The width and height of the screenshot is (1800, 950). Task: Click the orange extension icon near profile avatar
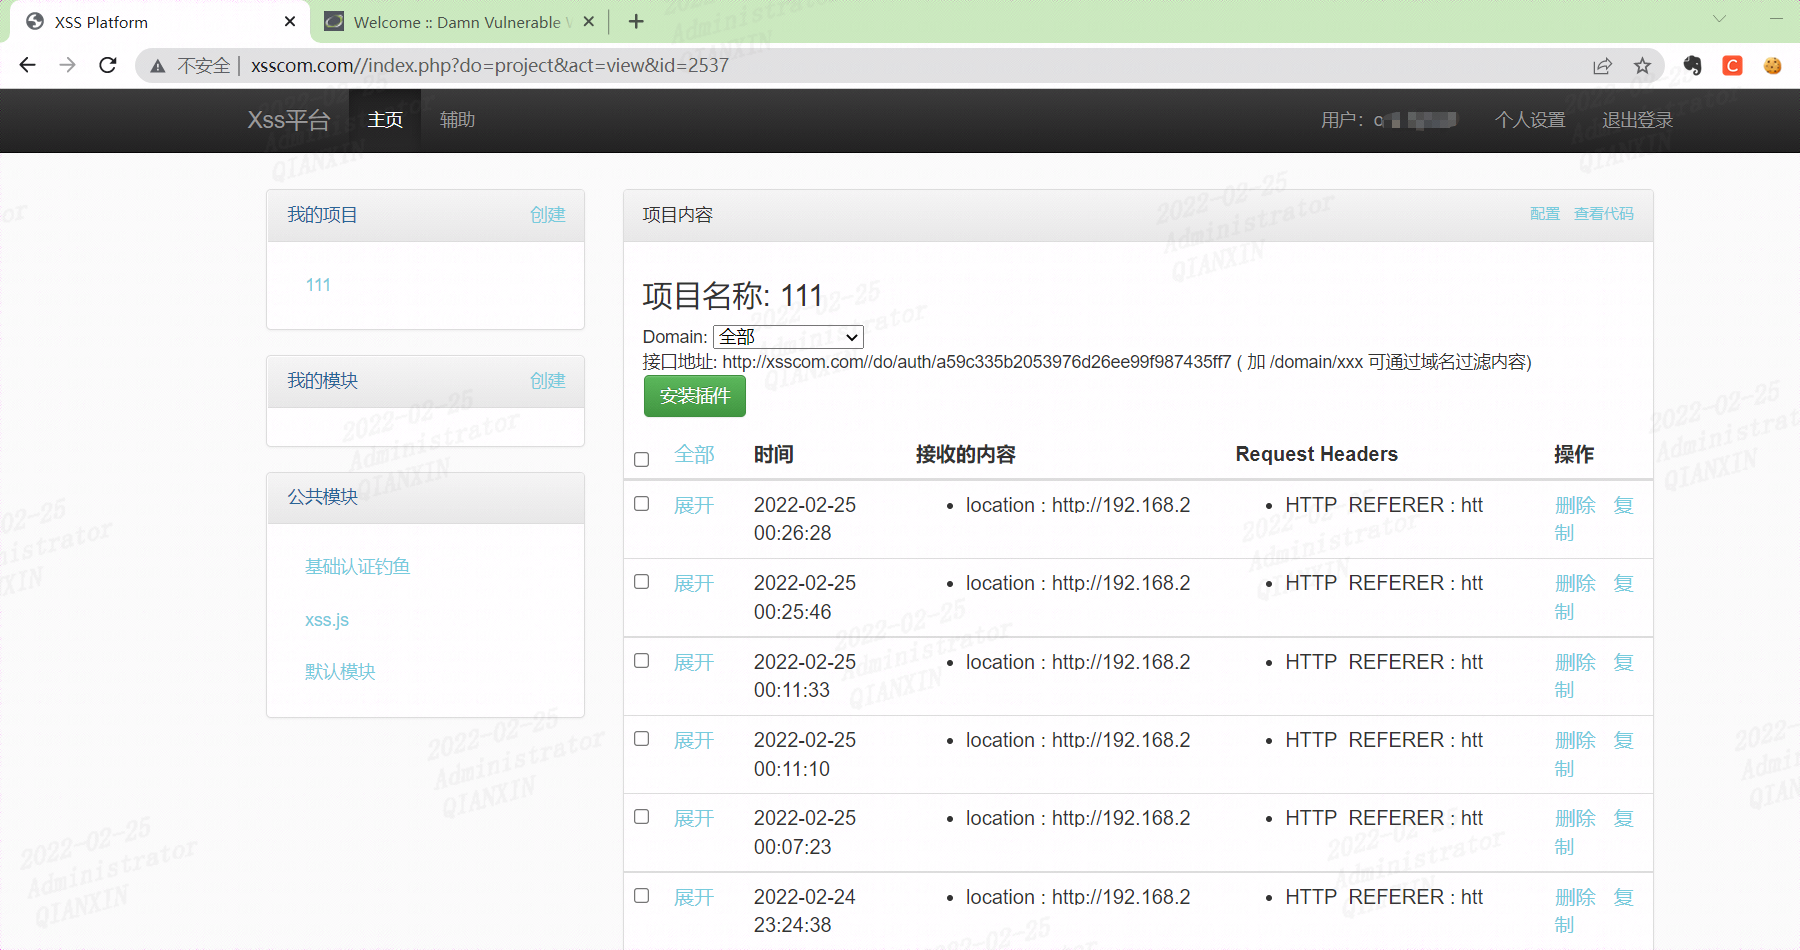click(x=1732, y=65)
